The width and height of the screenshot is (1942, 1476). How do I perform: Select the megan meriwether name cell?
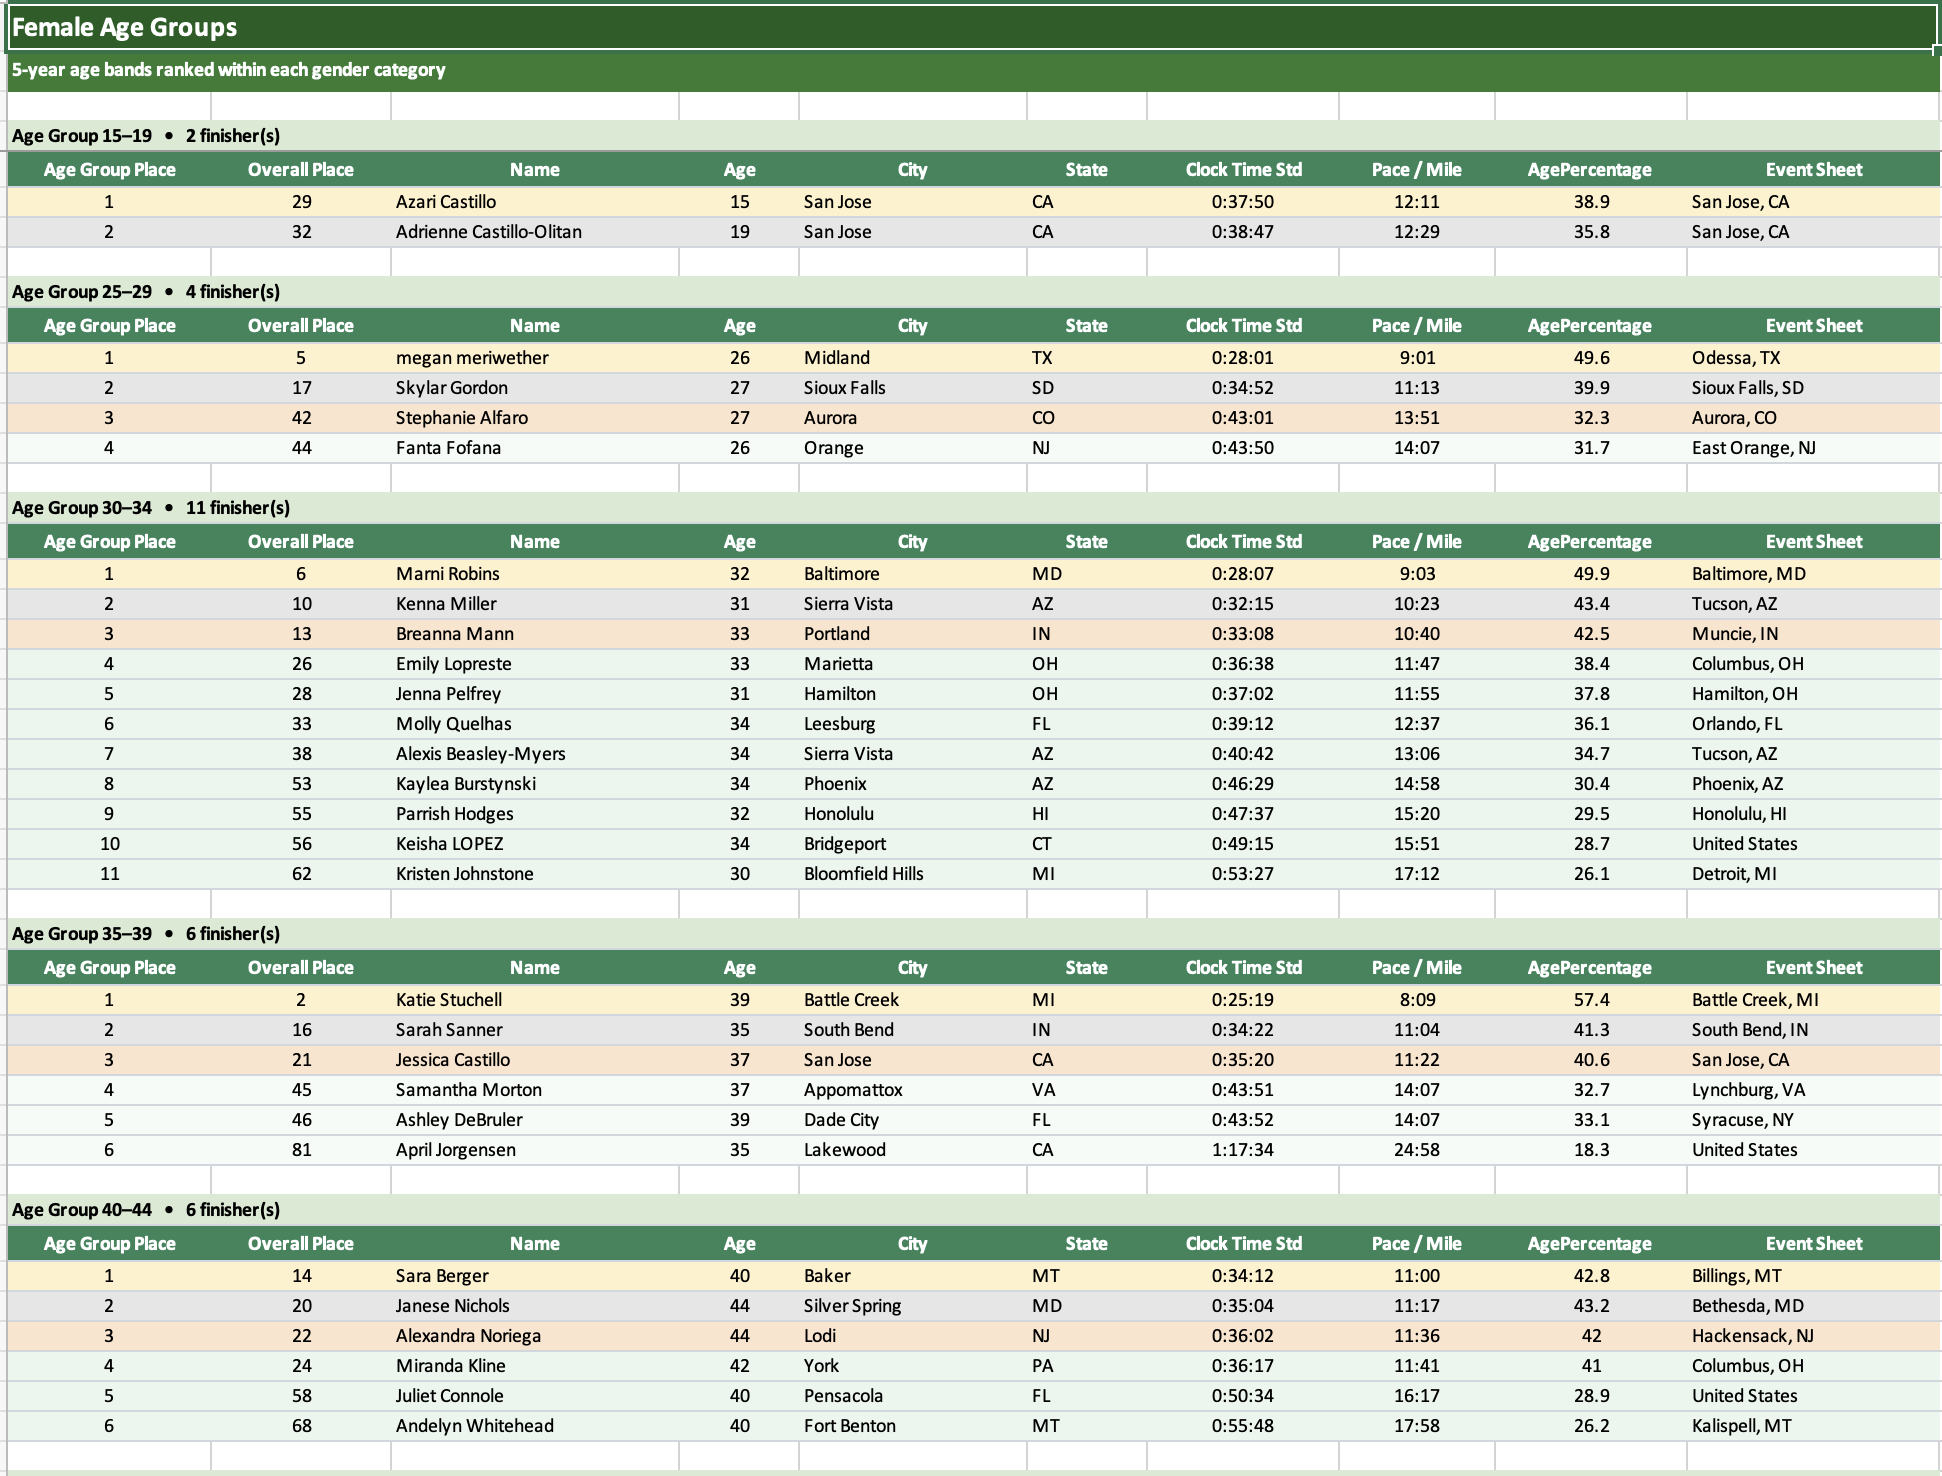[x=472, y=358]
